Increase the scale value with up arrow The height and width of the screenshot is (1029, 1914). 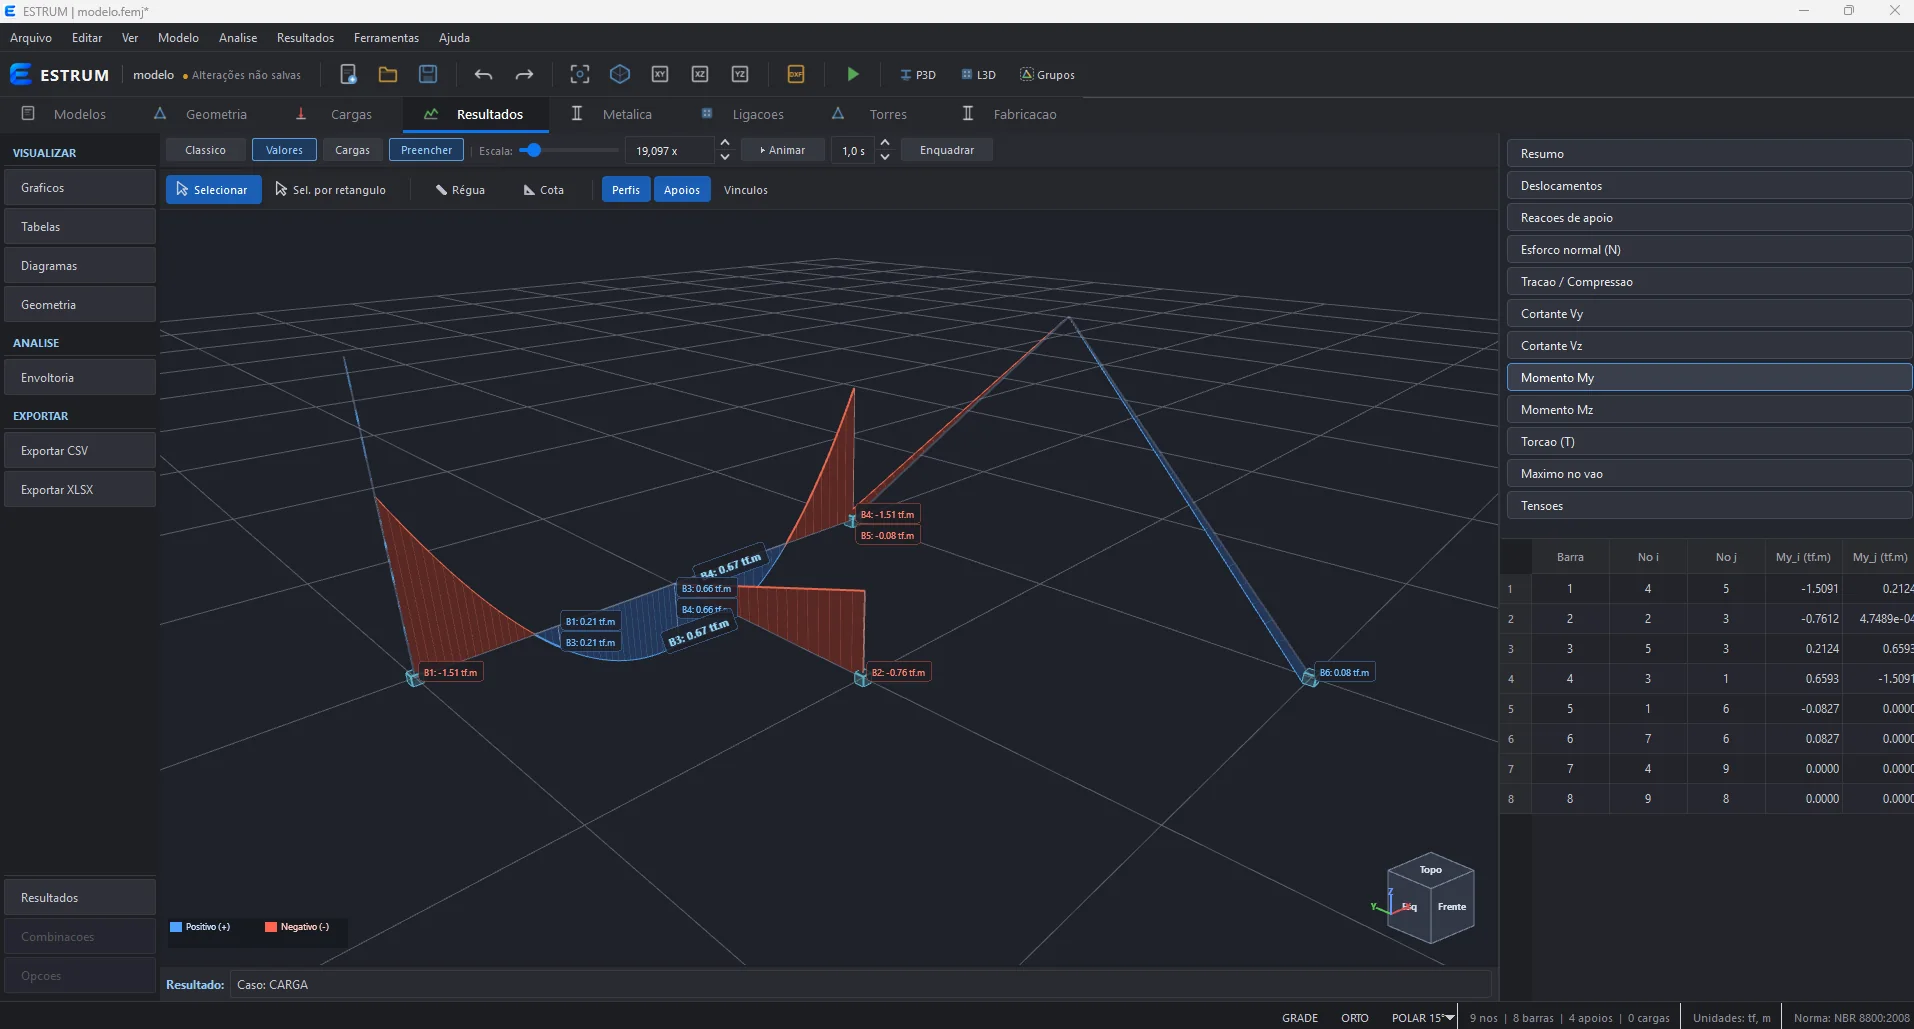725,144
